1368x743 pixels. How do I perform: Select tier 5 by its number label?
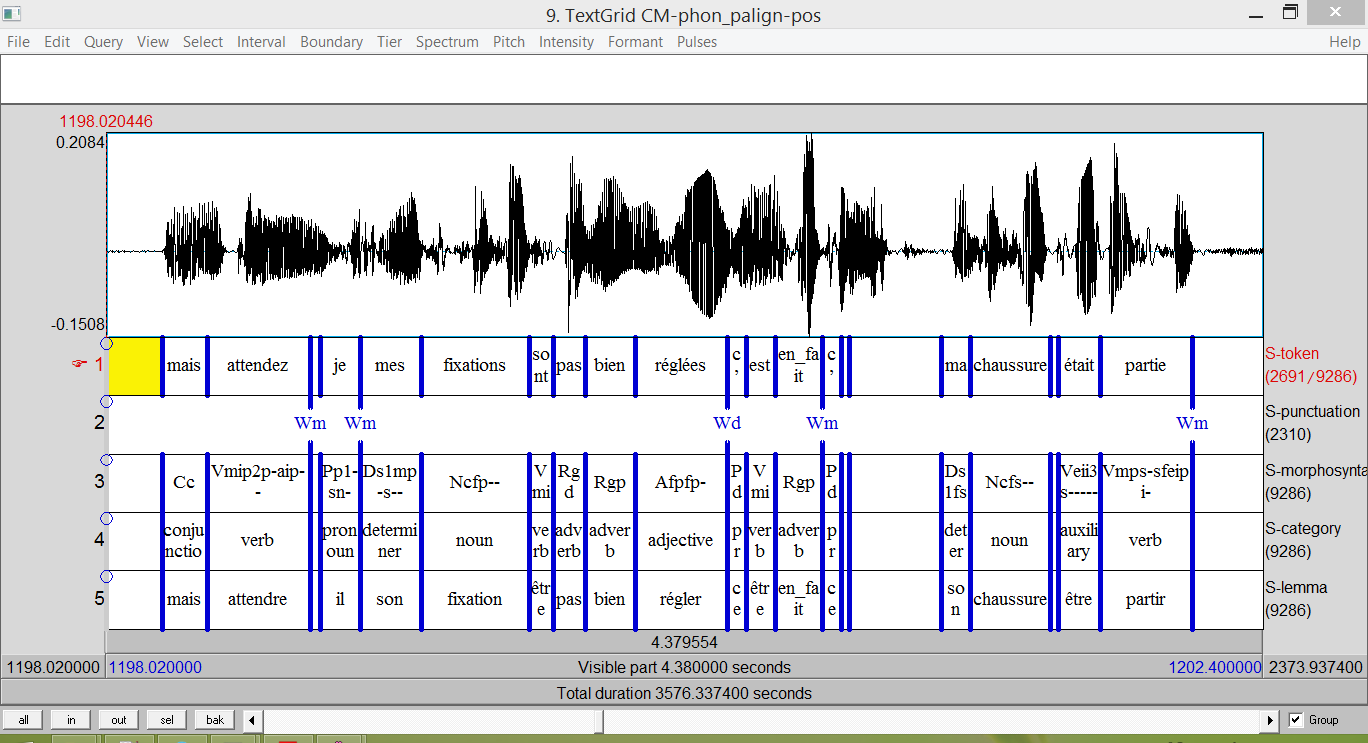[x=99, y=600]
